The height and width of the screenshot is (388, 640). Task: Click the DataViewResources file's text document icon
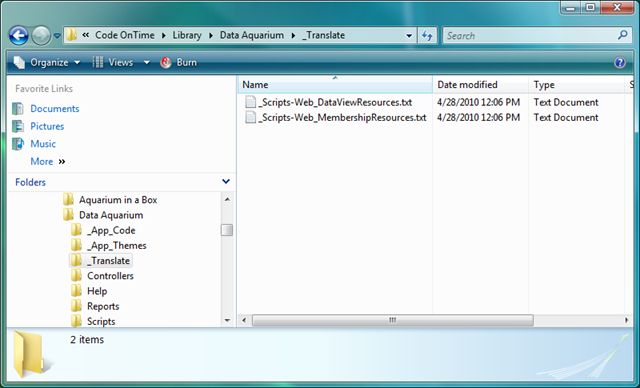[251, 102]
